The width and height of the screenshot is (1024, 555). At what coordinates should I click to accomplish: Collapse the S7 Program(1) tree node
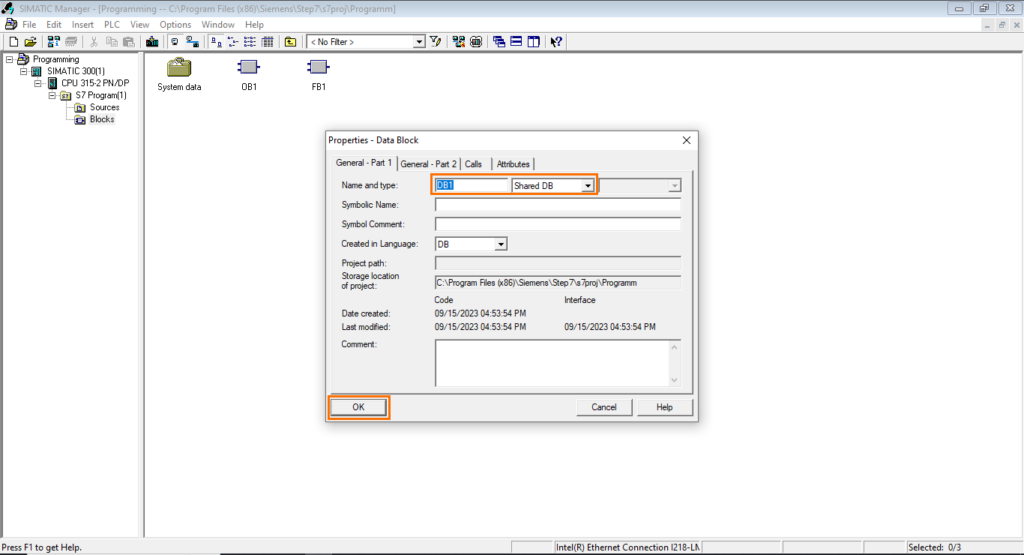pos(52,95)
